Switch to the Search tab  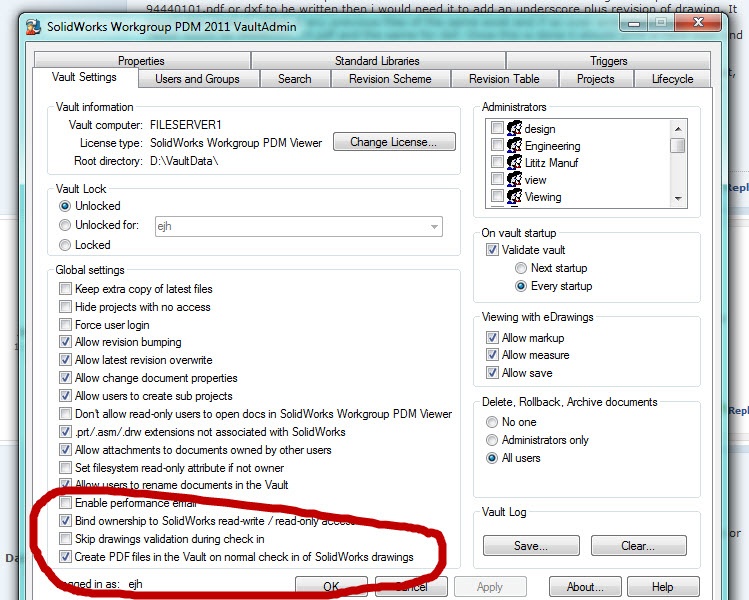pos(295,79)
